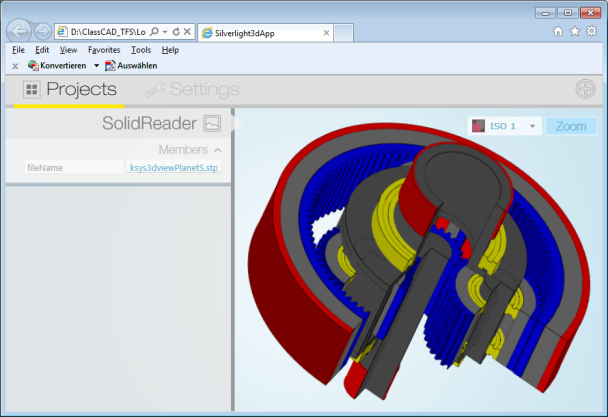Open the Favorites menu

point(103,49)
